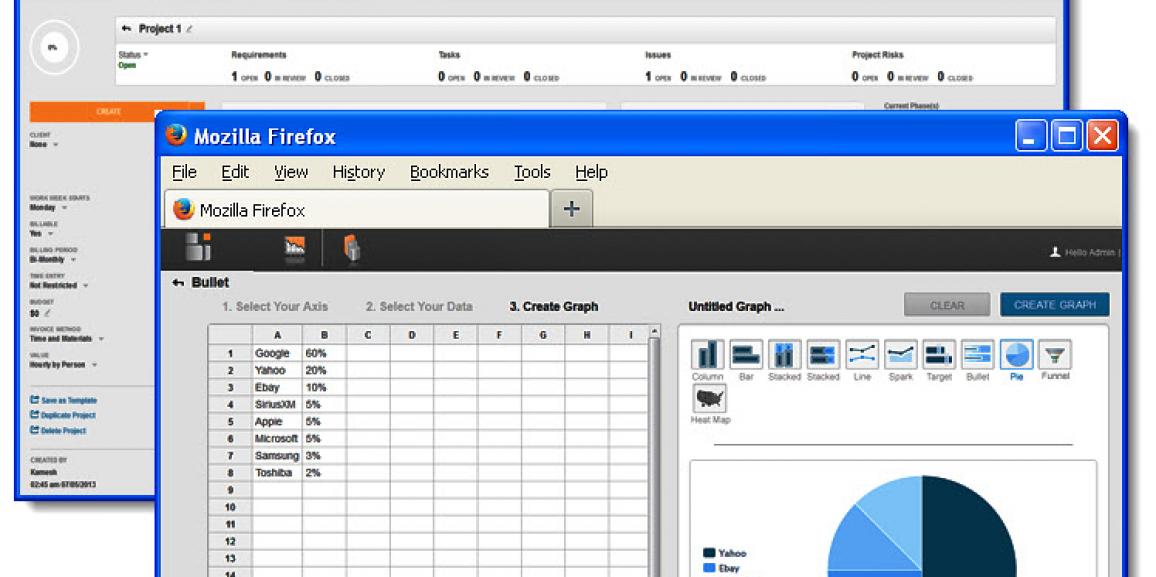
Task: Select the Column chart type icon
Action: coord(708,355)
